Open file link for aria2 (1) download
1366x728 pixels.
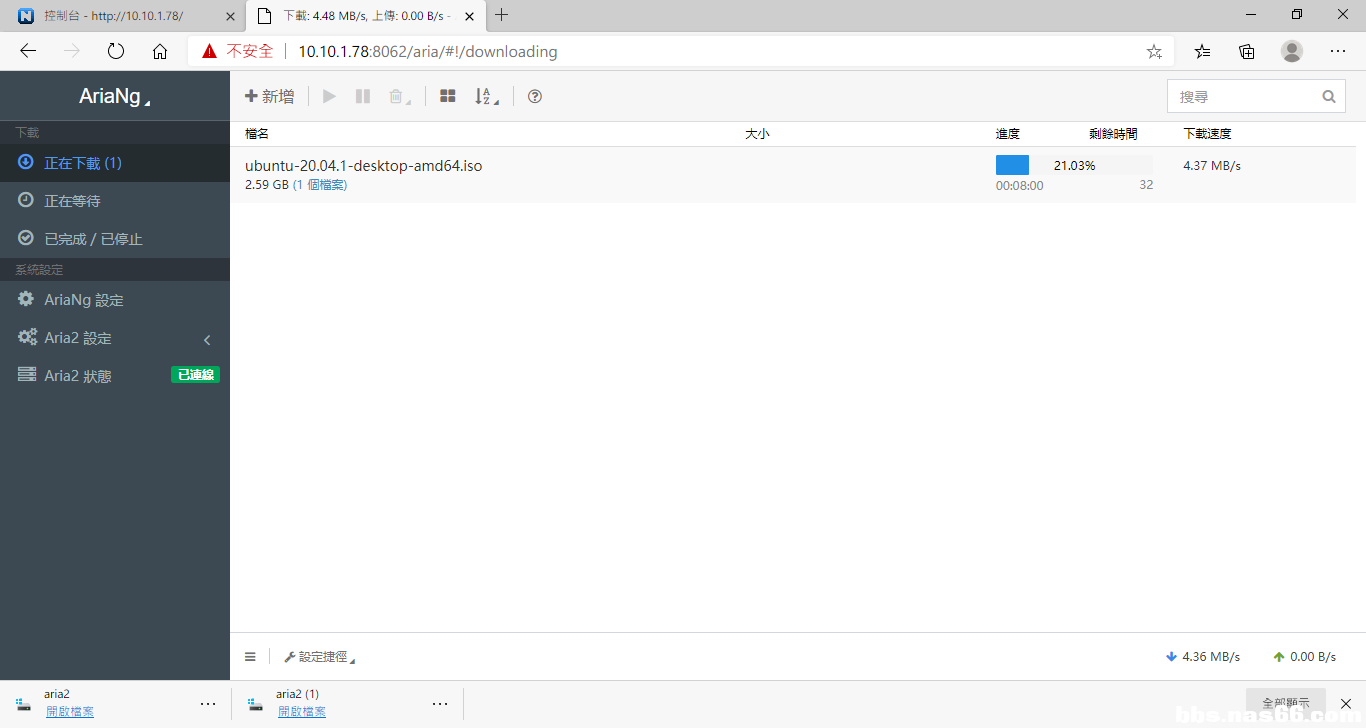[302, 712]
